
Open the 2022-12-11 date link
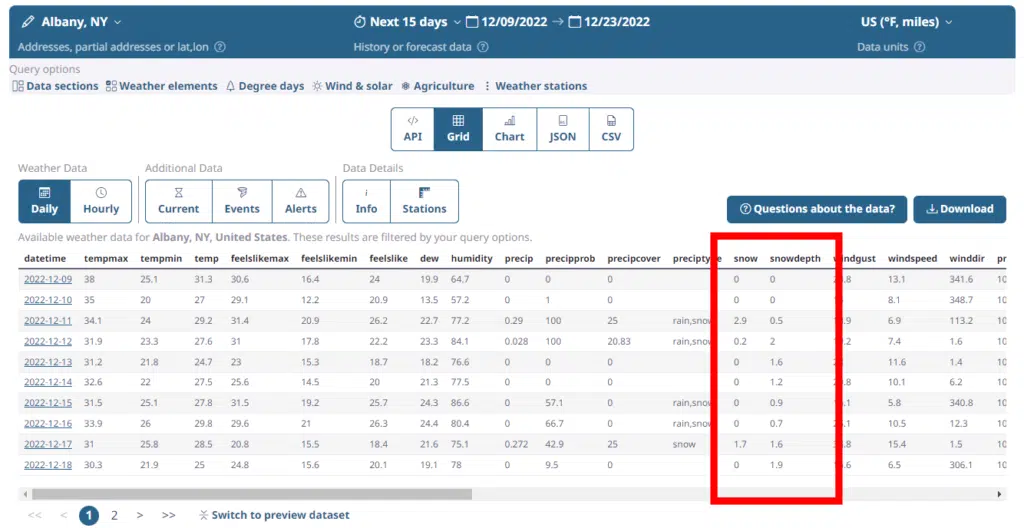48,320
